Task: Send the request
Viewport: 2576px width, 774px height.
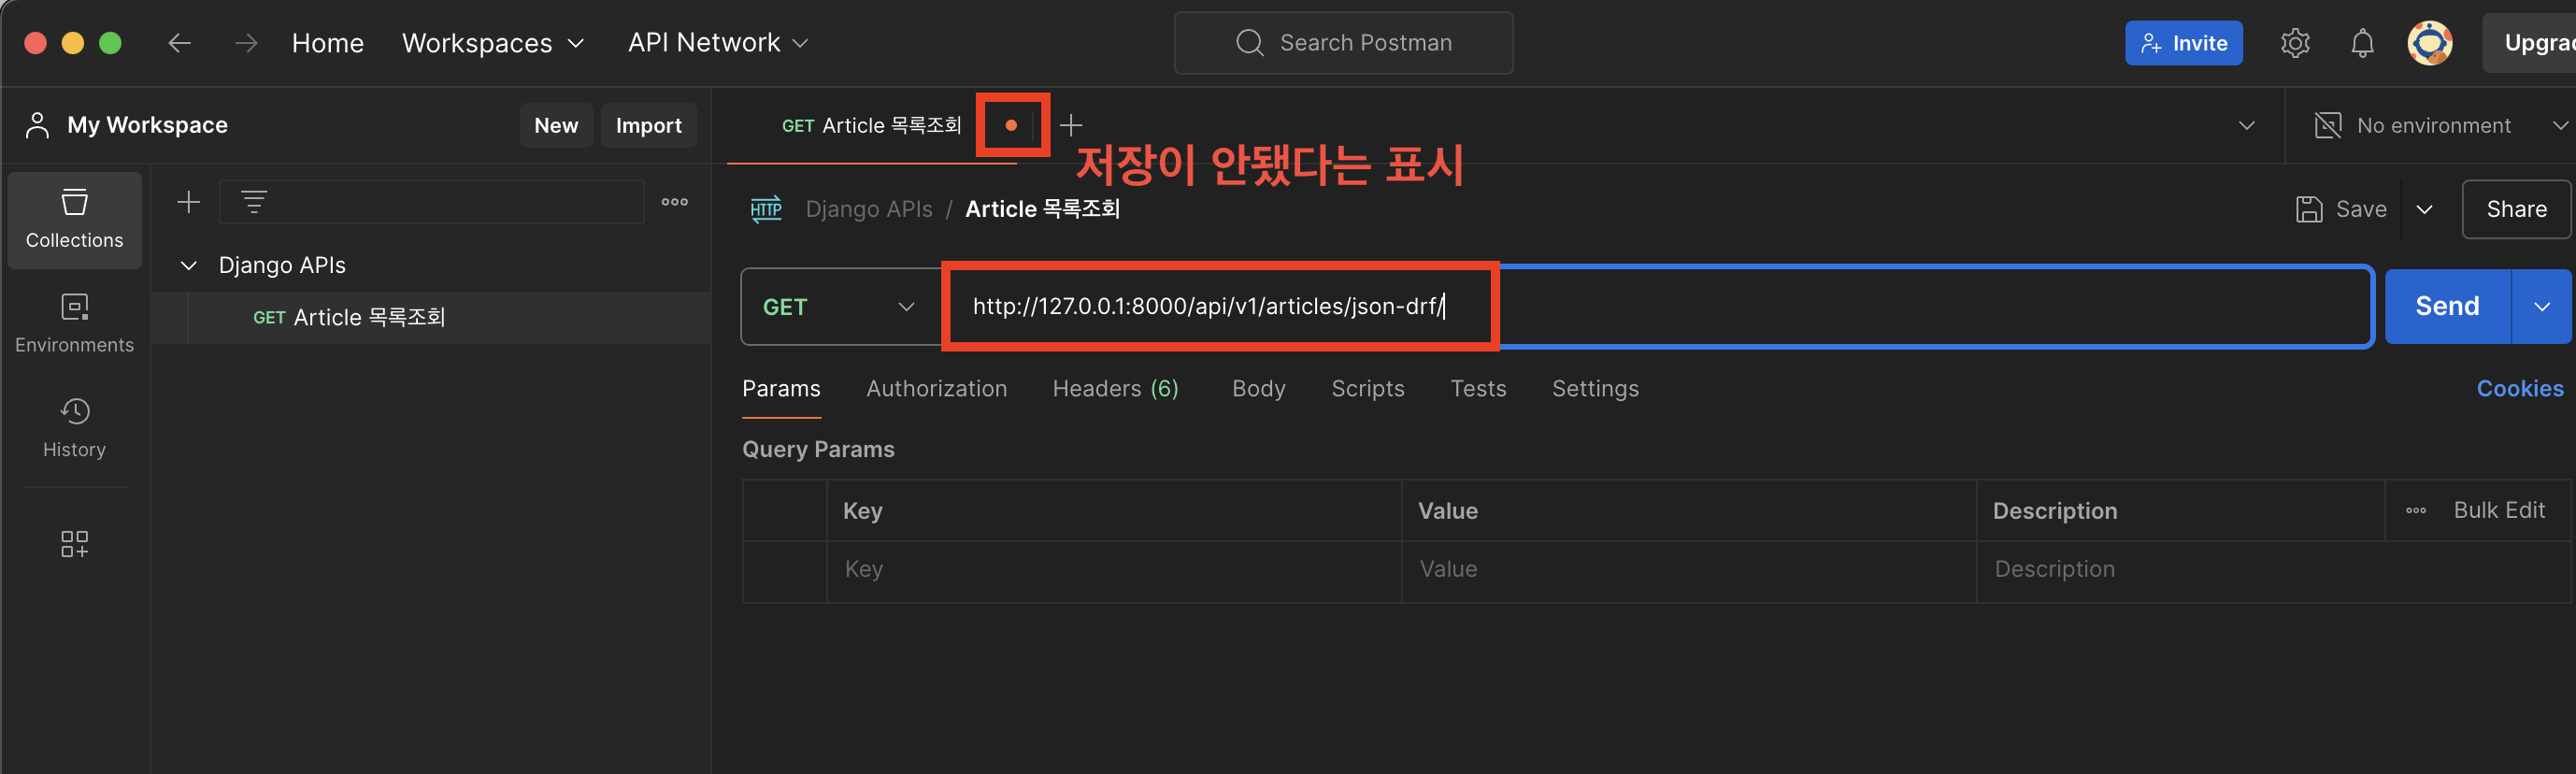Action: pos(2447,306)
